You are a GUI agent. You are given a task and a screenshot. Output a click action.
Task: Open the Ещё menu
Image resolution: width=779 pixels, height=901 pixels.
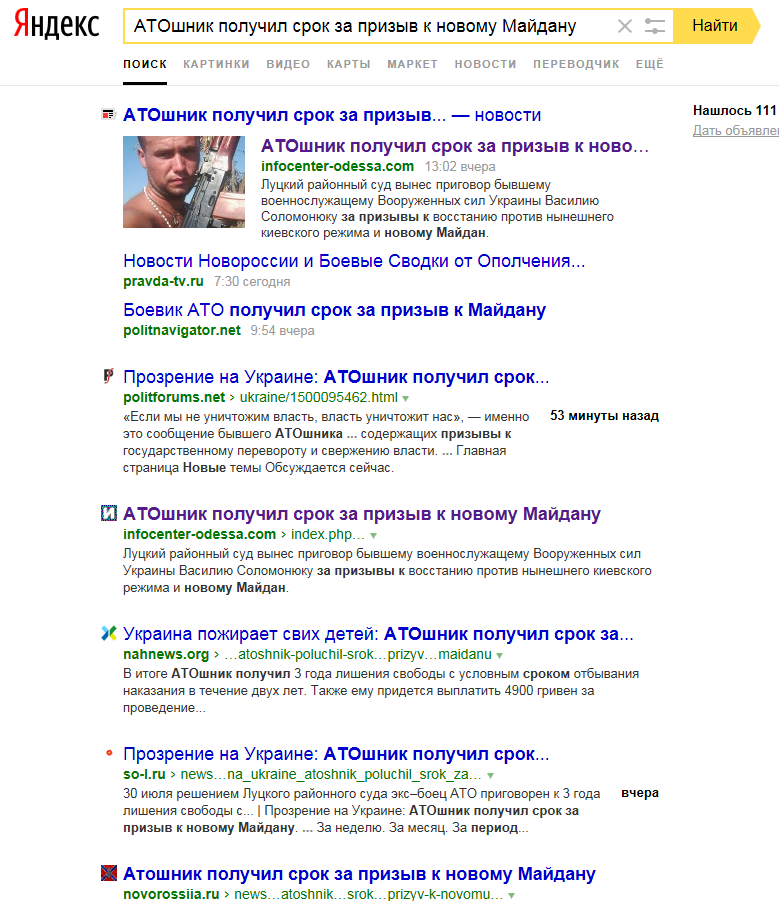click(649, 64)
